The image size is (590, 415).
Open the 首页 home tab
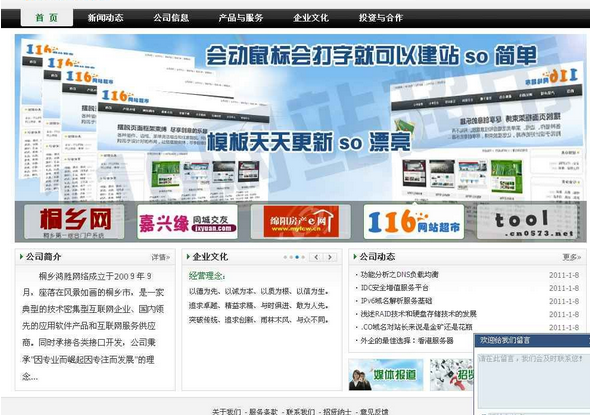(x=47, y=18)
